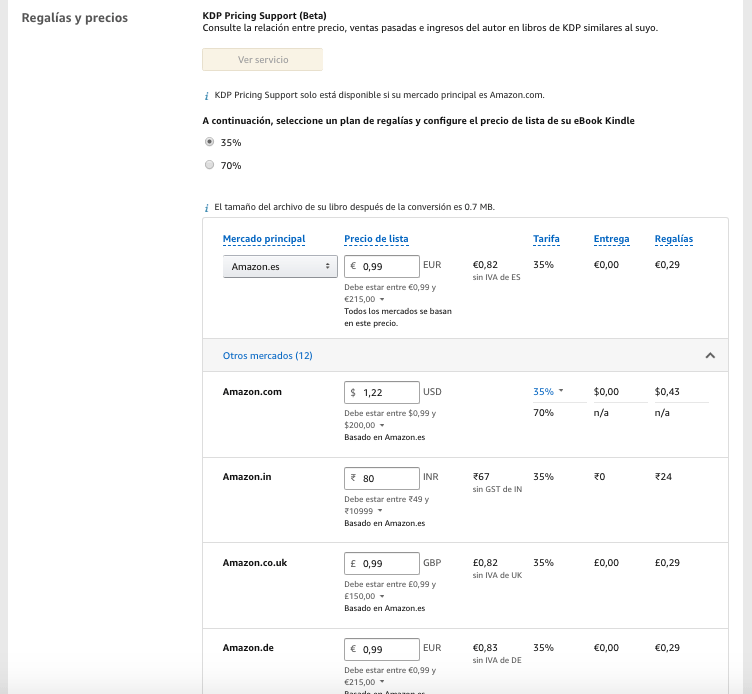Click the Otros mercados (12) link
752x694 pixels.
coord(267,356)
